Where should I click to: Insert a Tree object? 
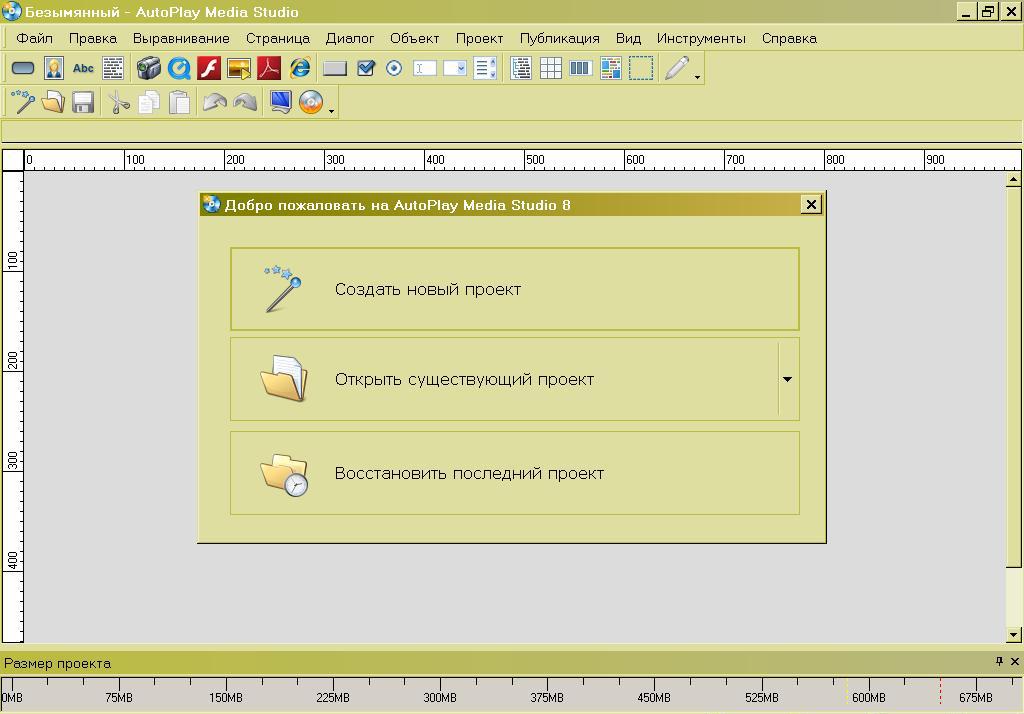pos(520,68)
